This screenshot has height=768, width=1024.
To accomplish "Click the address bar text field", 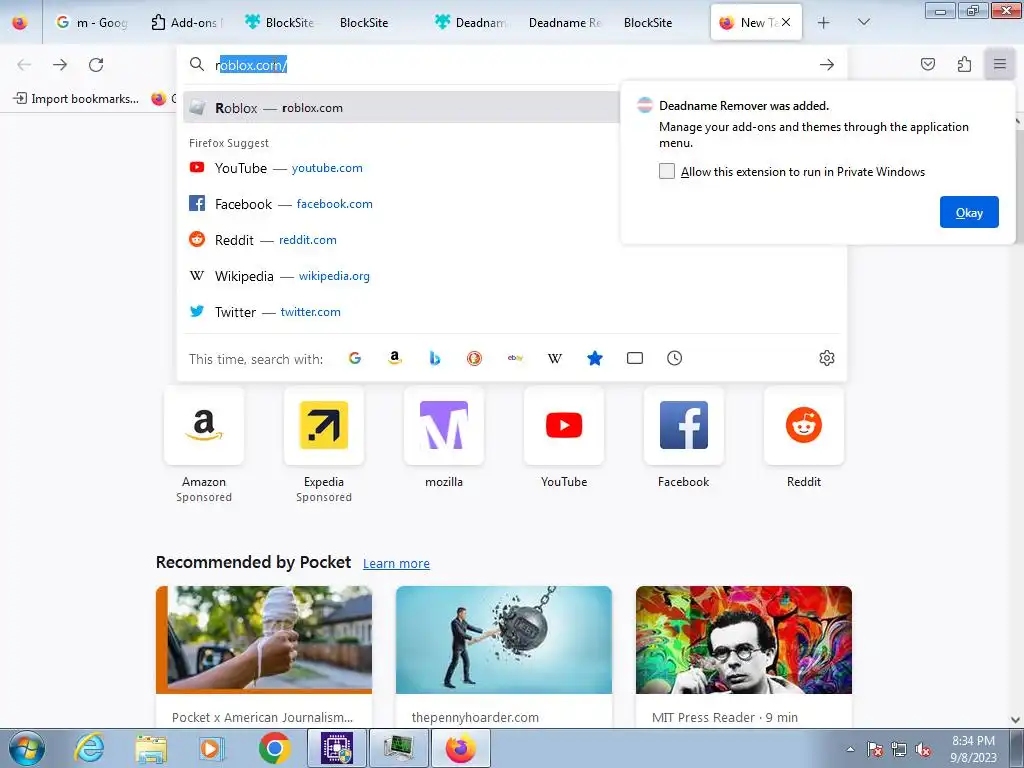I will click(513, 65).
